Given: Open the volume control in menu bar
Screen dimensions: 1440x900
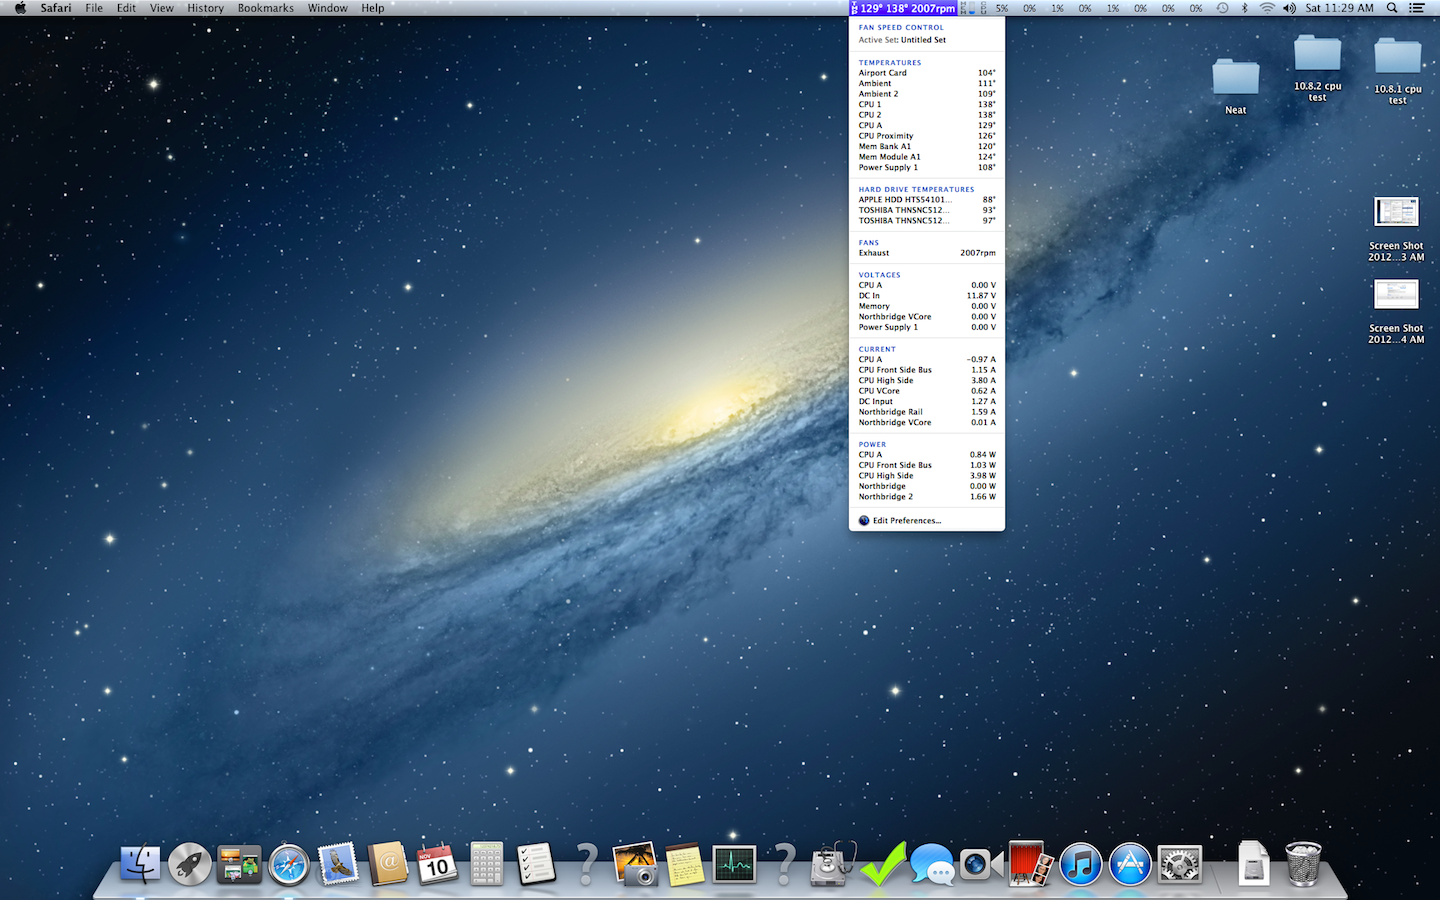Looking at the screenshot, I should click(x=1289, y=8).
